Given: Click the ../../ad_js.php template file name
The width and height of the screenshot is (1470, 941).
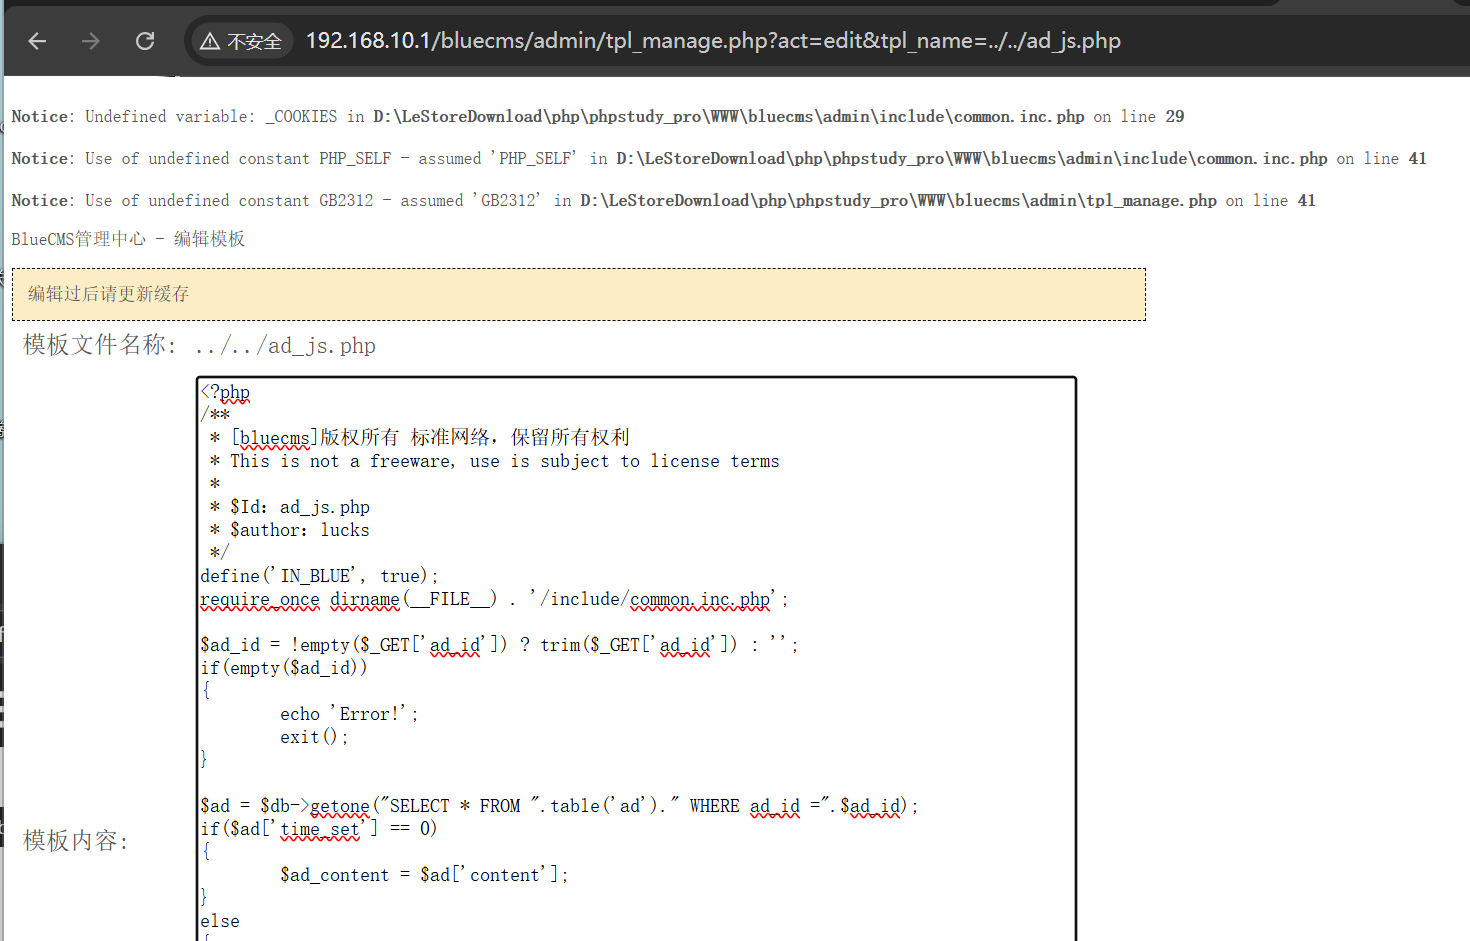Looking at the screenshot, I should tap(285, 346).
